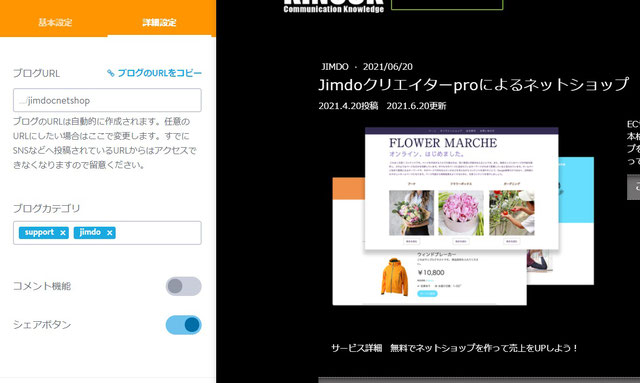Click the link icon beside ブログのURLをコピー
Screen dimensions: 640x383
[111, 73]
